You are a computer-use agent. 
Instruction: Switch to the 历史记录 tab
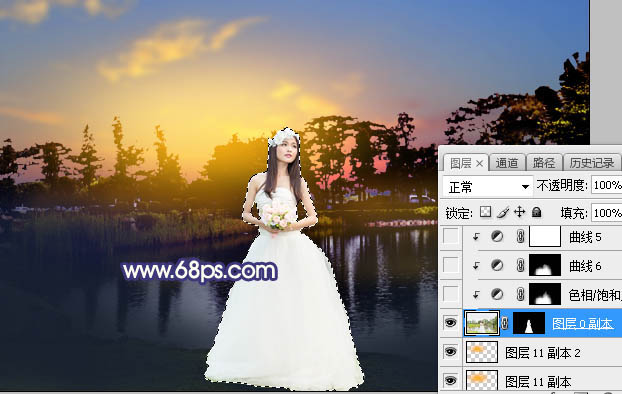tap(591, 163)
